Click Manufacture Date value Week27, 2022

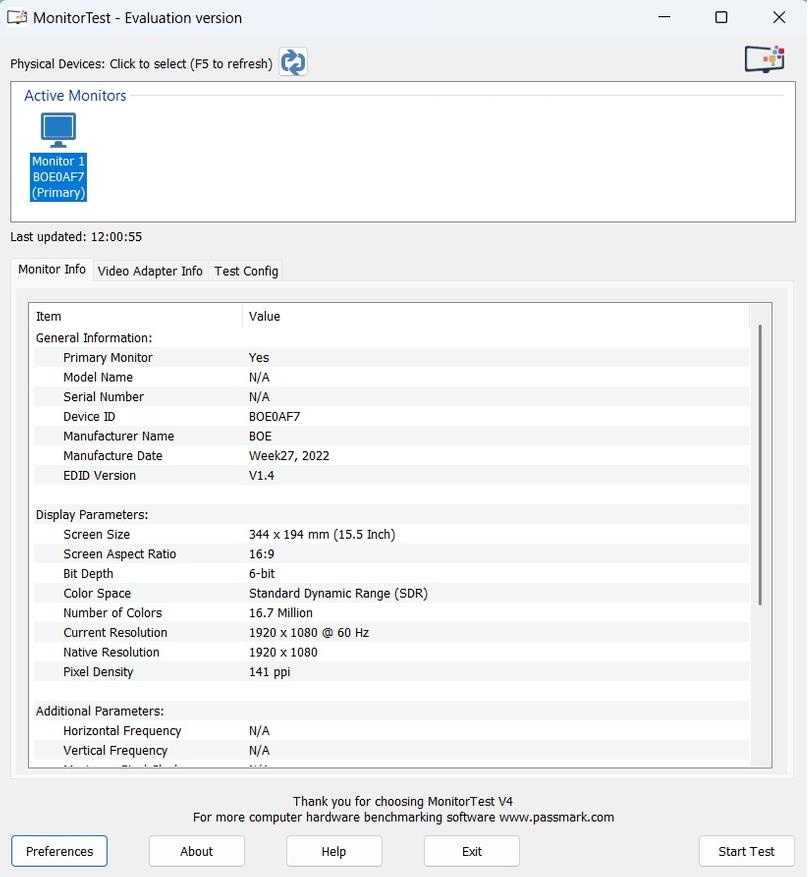(289, 456)
